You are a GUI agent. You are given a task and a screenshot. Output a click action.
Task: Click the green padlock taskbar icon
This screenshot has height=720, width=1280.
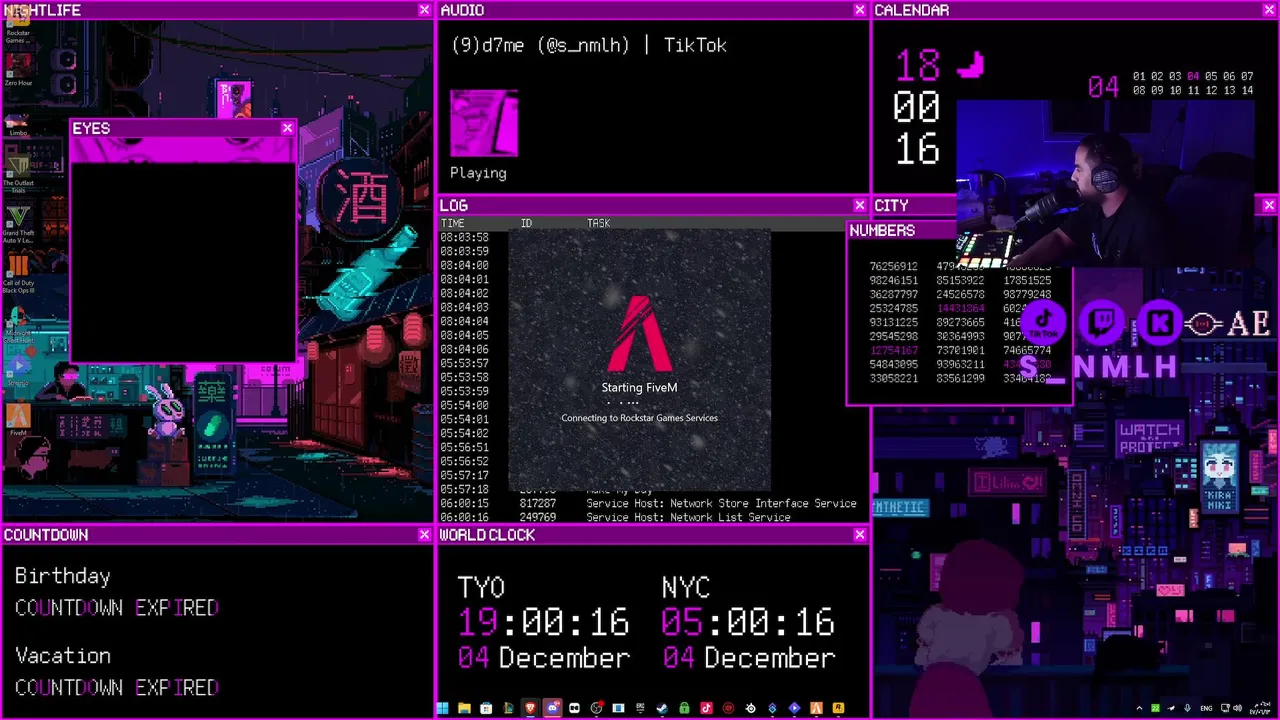pyautogui.click(x=685, y=709)
